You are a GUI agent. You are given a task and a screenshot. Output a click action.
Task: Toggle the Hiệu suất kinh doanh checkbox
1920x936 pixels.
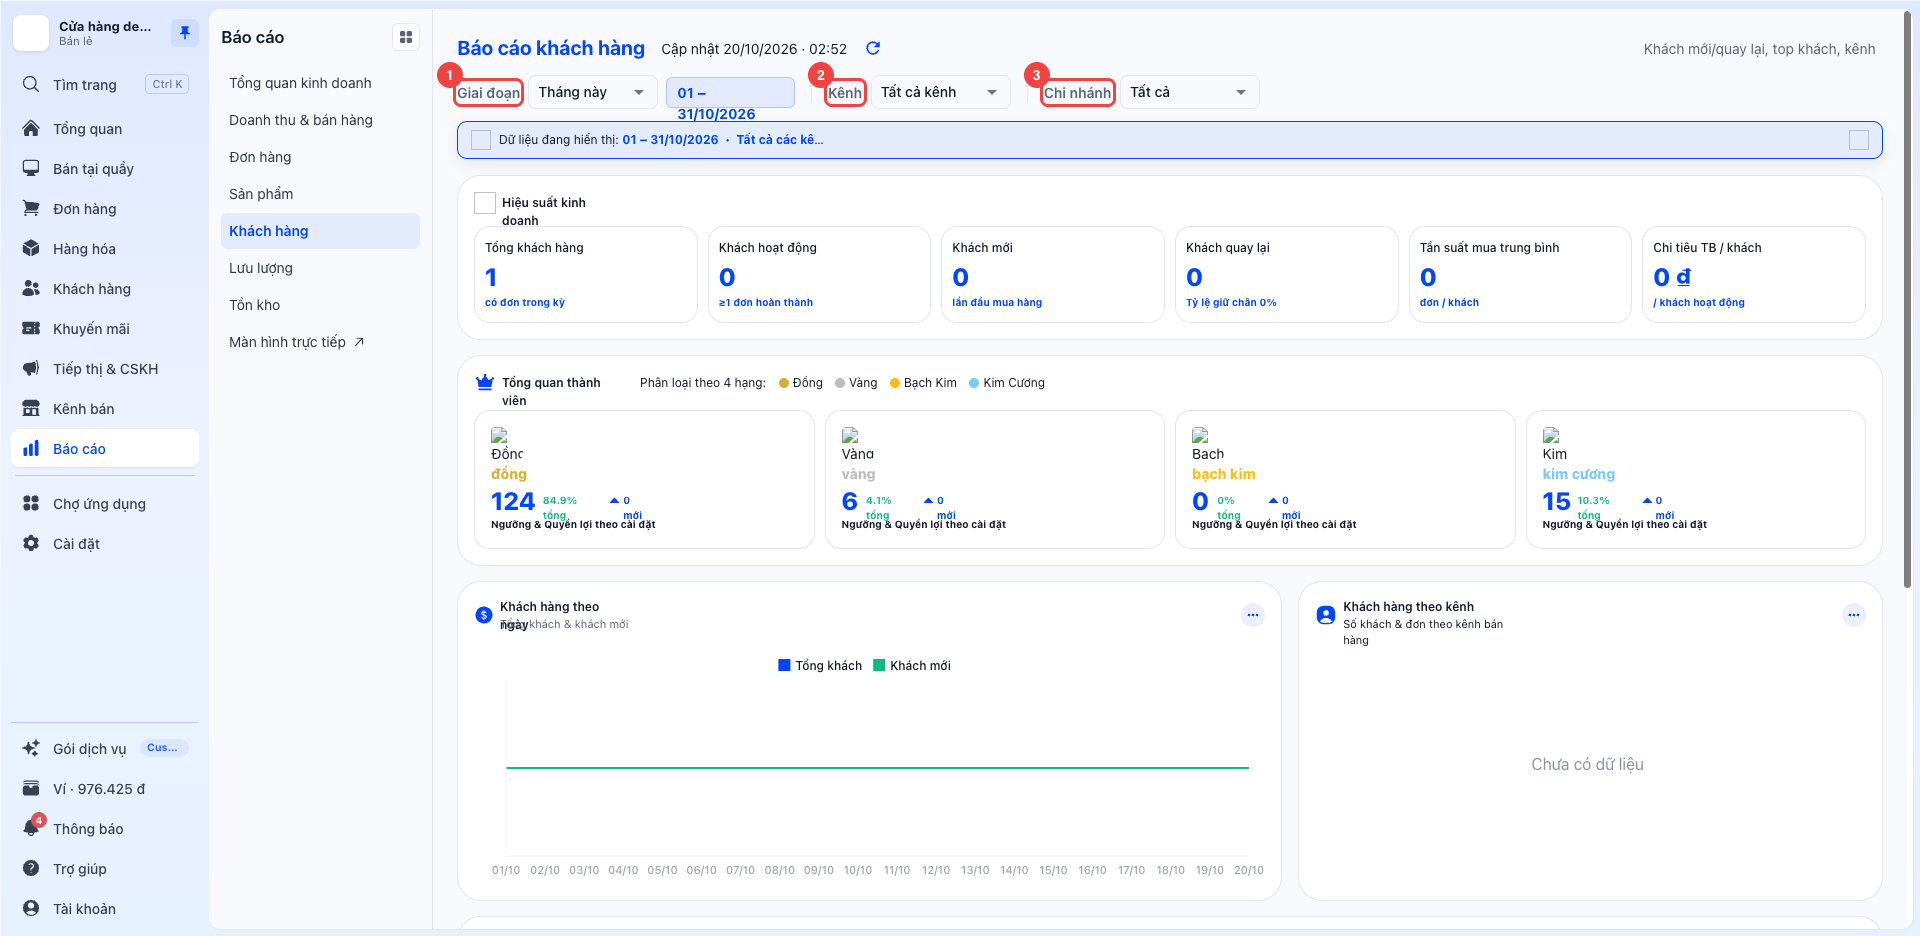pyautogui.click(x=485, y=203)
